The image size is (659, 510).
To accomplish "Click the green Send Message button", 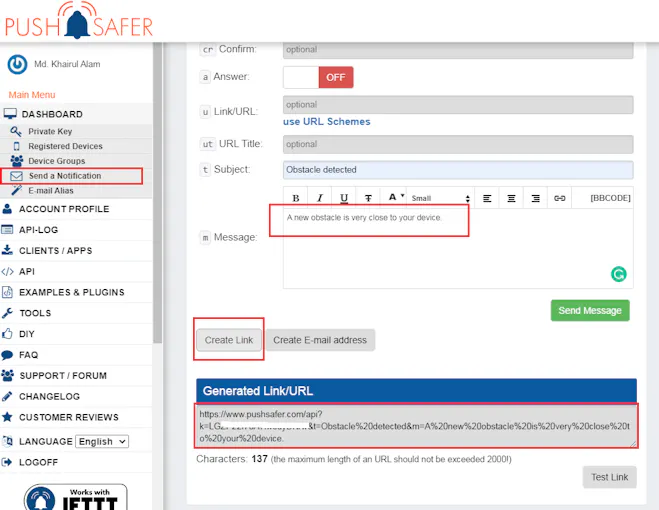I will tap(590, 310).
